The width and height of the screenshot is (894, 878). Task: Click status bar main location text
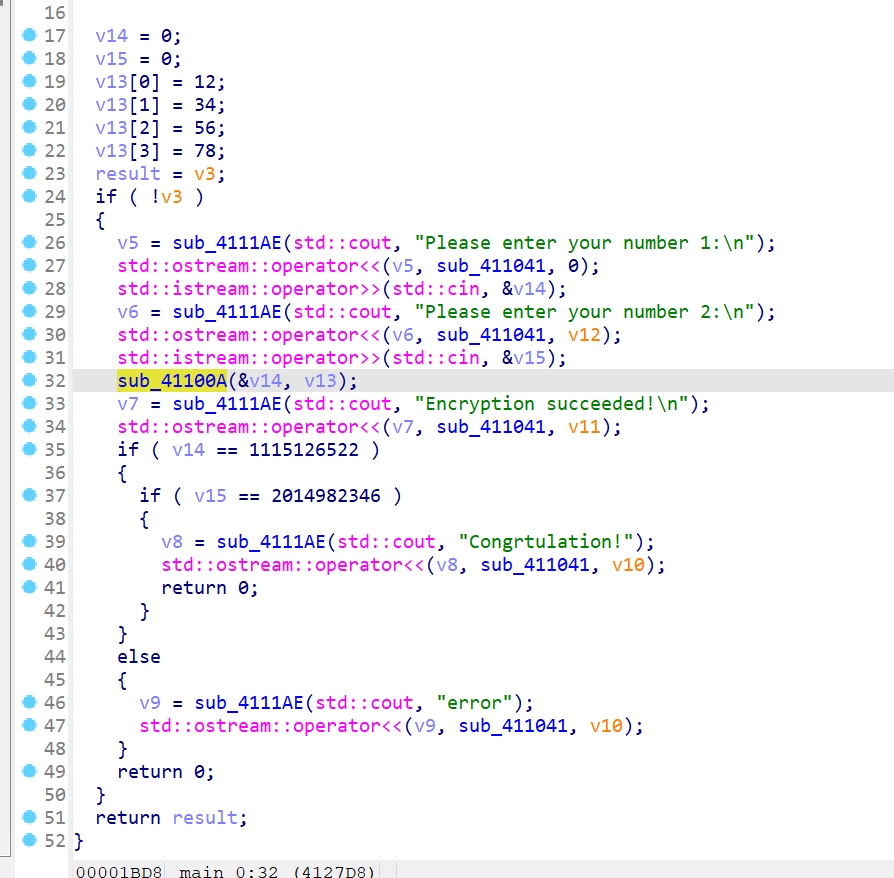coord(277,872)
